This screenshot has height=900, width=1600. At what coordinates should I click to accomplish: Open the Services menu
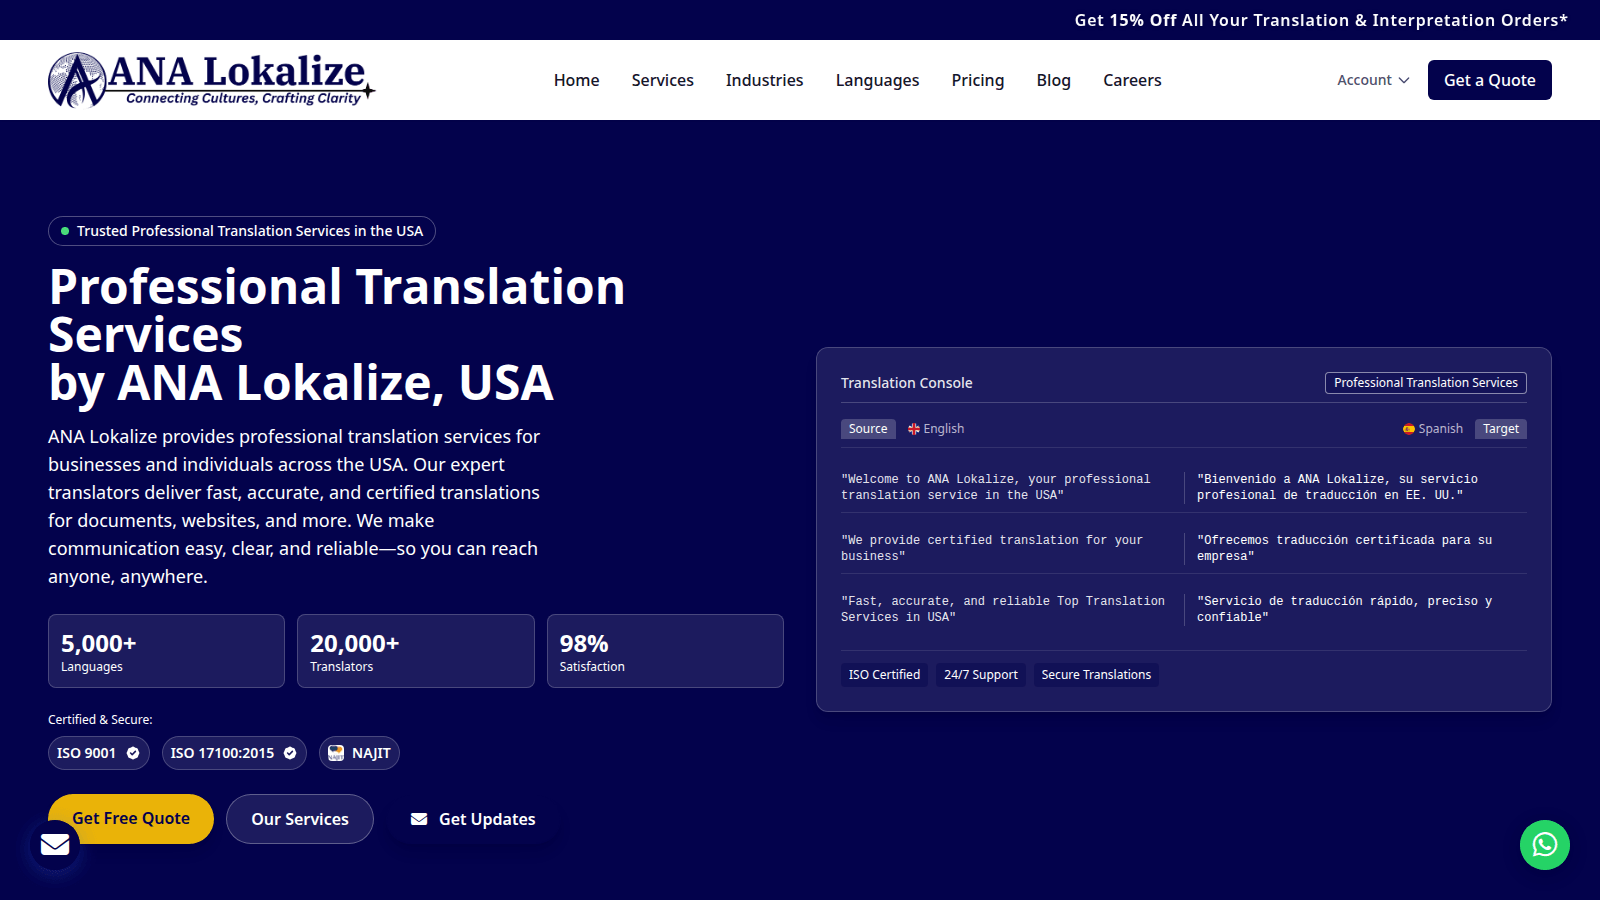(x=662, y=80)
